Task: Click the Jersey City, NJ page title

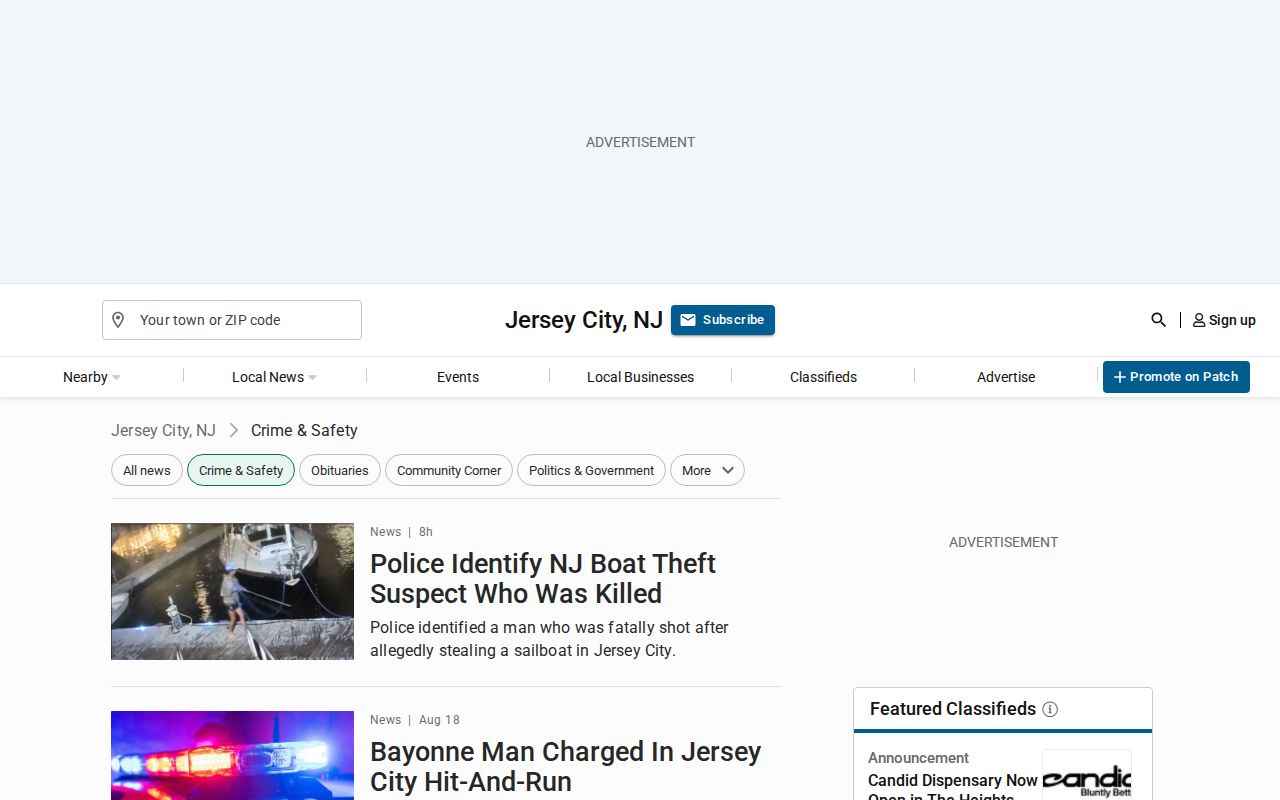Action: coord(584,320)
